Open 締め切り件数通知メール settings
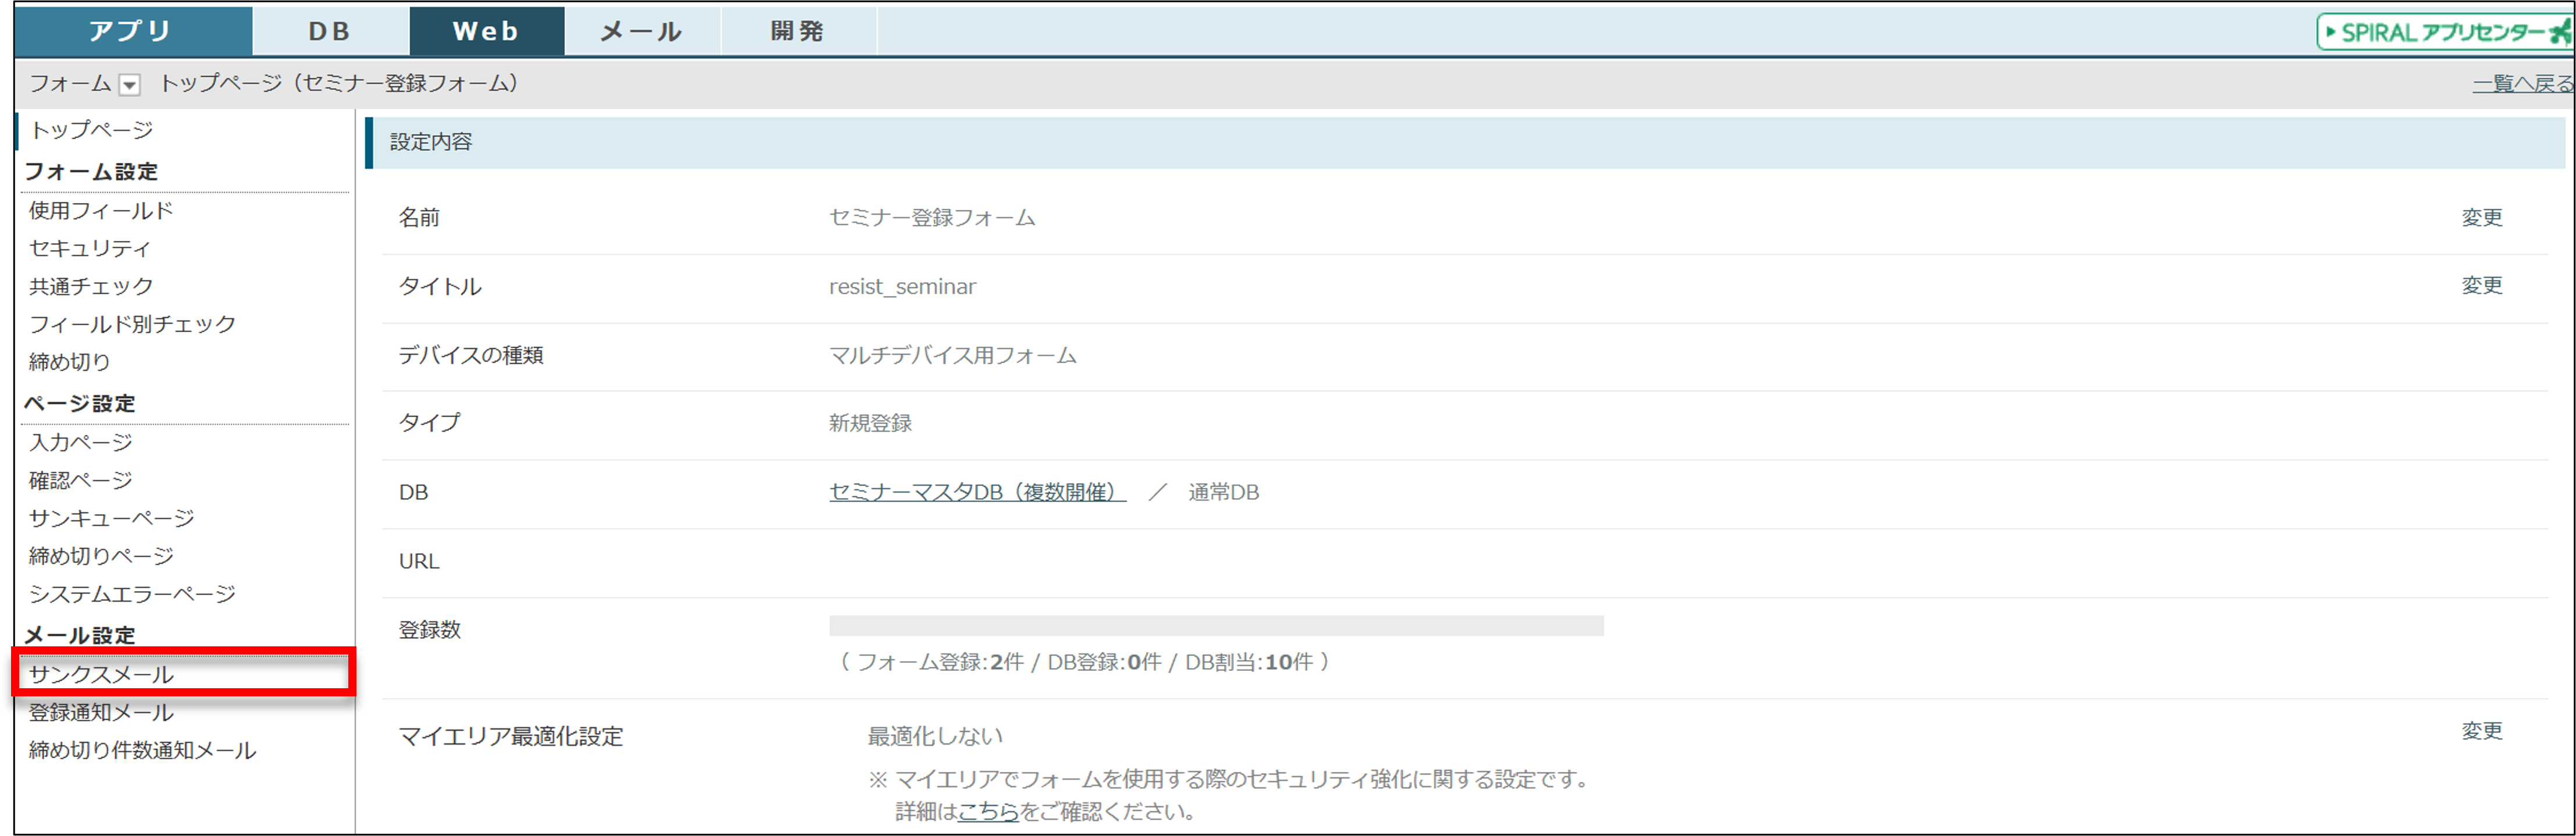The height and width of the screenshot is (836, 2576). (x=142, y=750)
